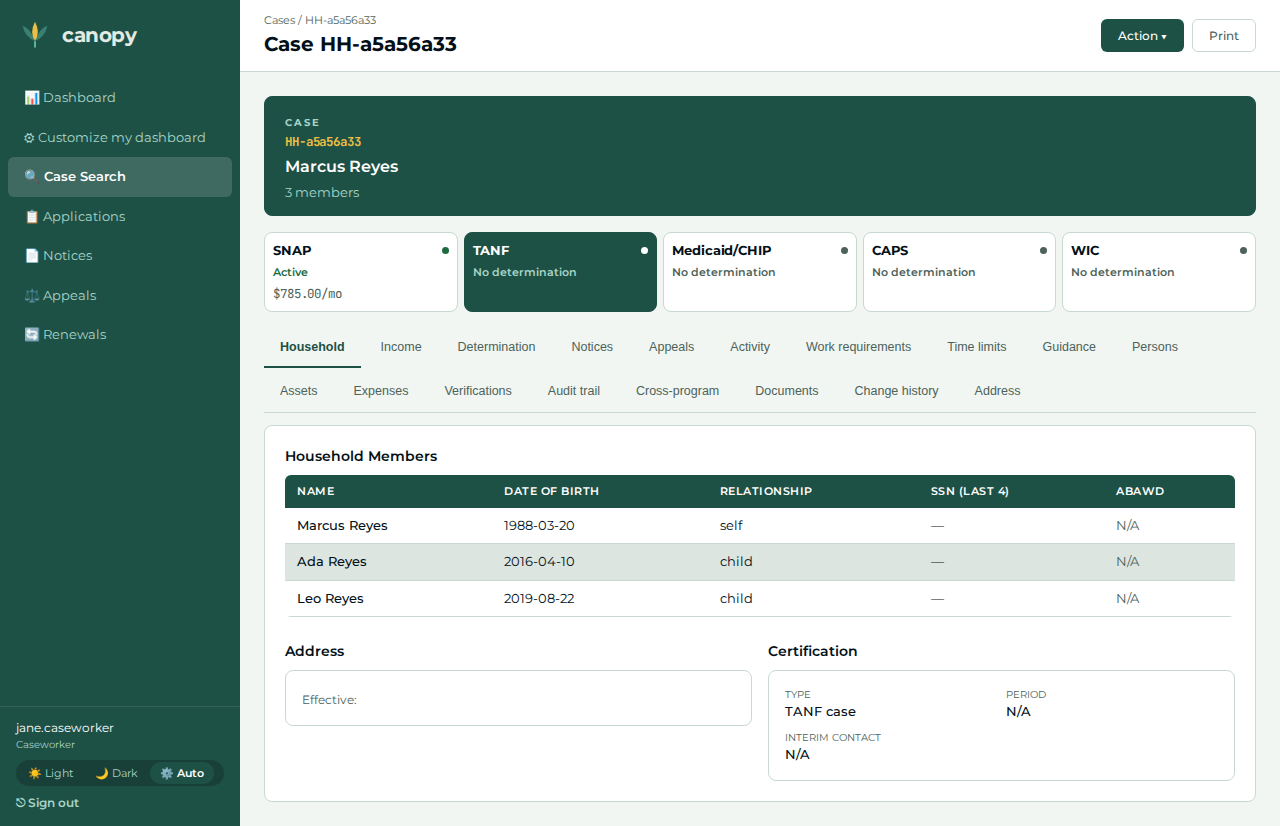Go to the Notices tab
The image size is (1280, 826).
click(x=592, y=347)
